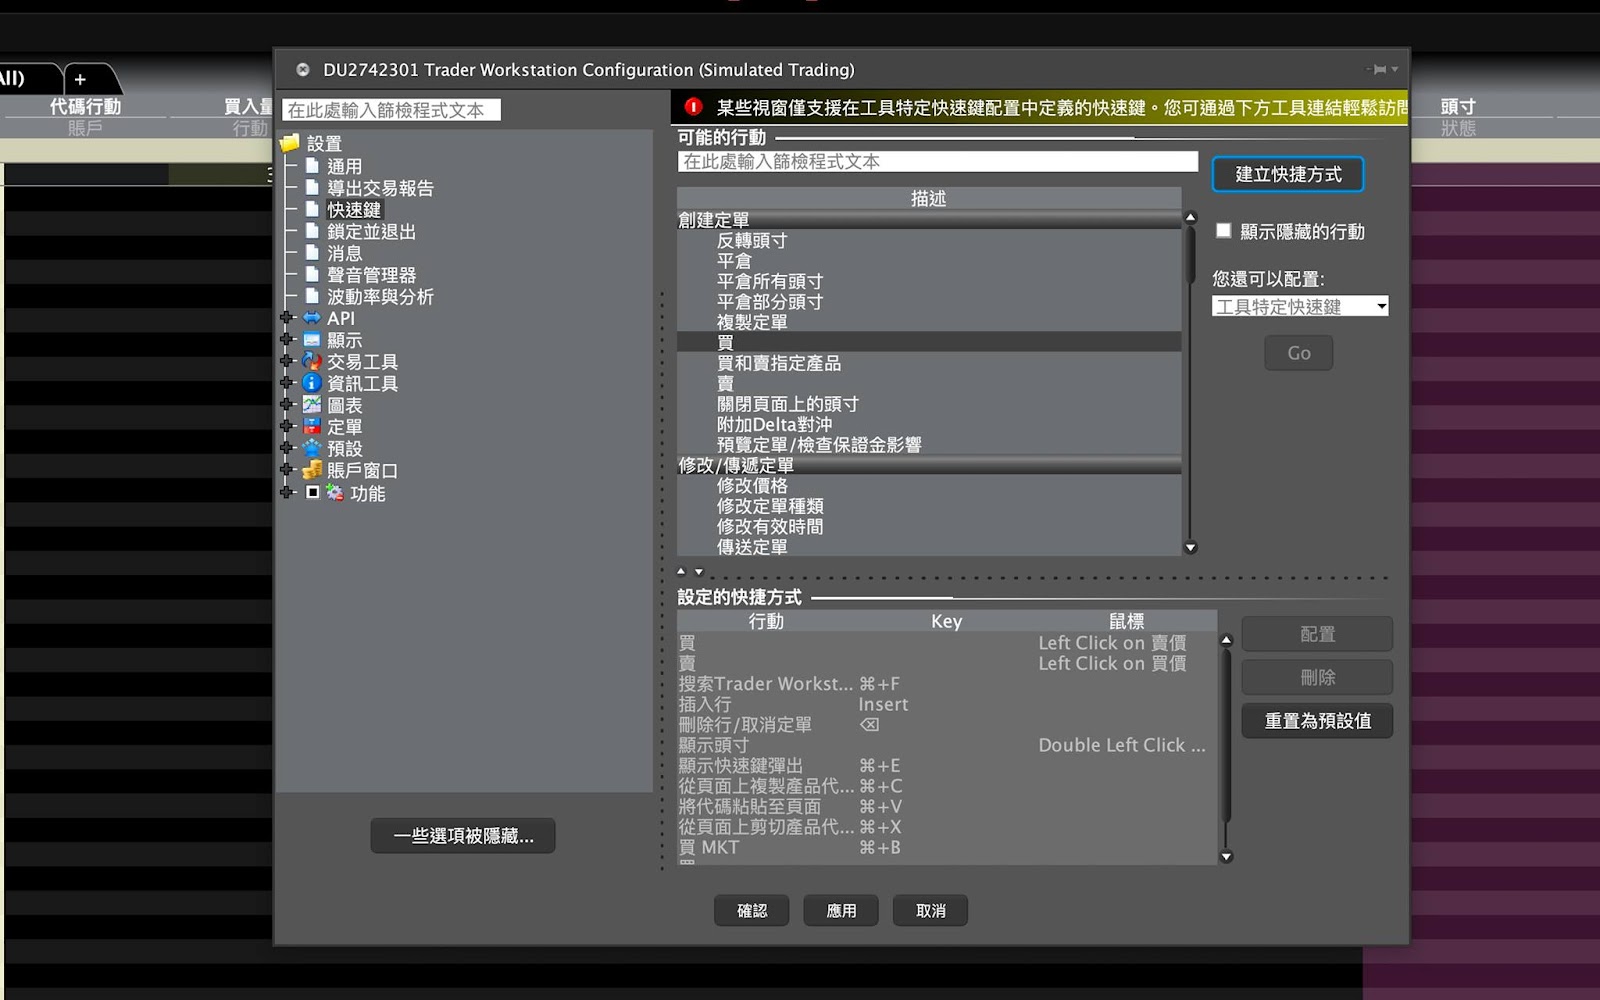Screen dimensions: 1600x1000
Task: Select 附加Delta對沖 in the actions list
Action: 929,424
